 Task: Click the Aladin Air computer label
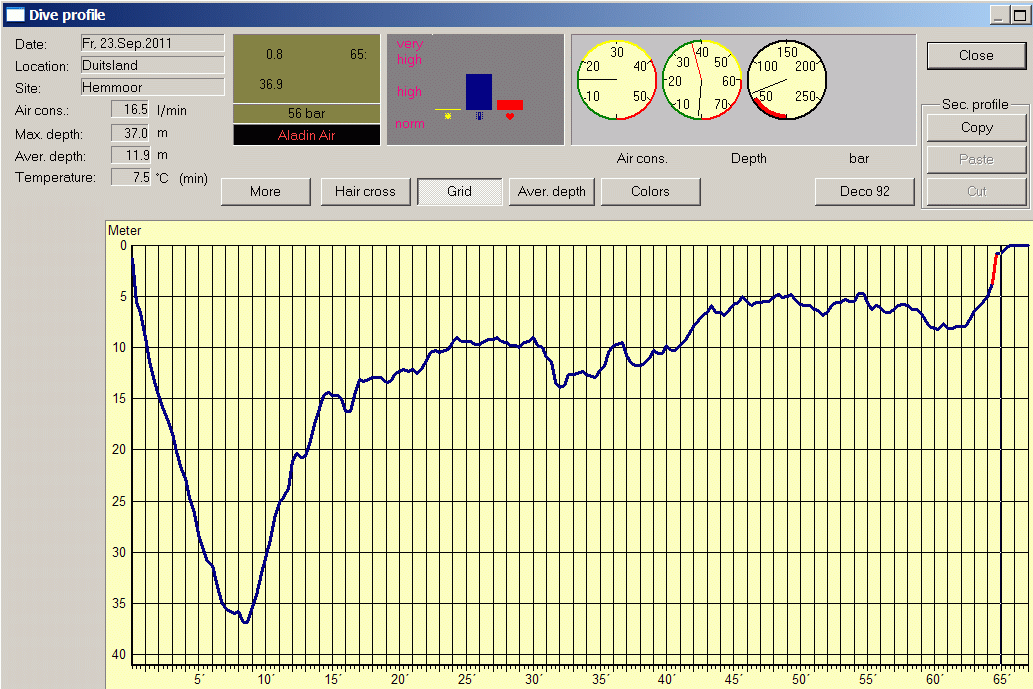tap(306, 135)
